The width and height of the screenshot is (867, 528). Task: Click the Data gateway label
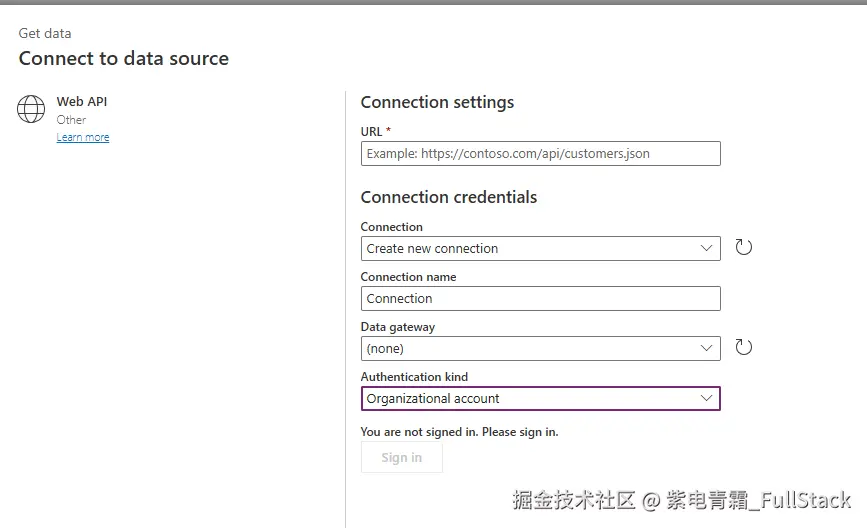397,327
